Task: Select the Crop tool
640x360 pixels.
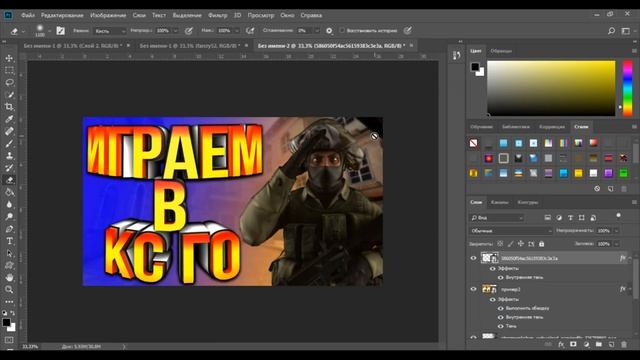Action: 9,107
